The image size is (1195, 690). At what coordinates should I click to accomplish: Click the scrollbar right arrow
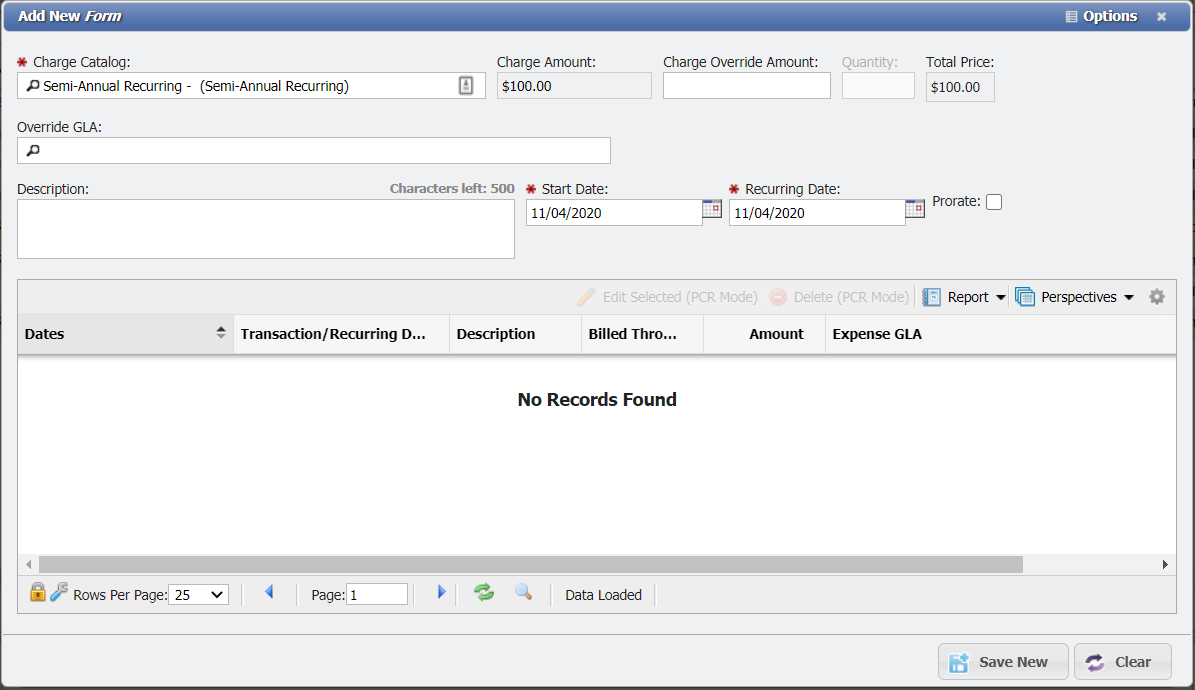[x=1165, y=564]
